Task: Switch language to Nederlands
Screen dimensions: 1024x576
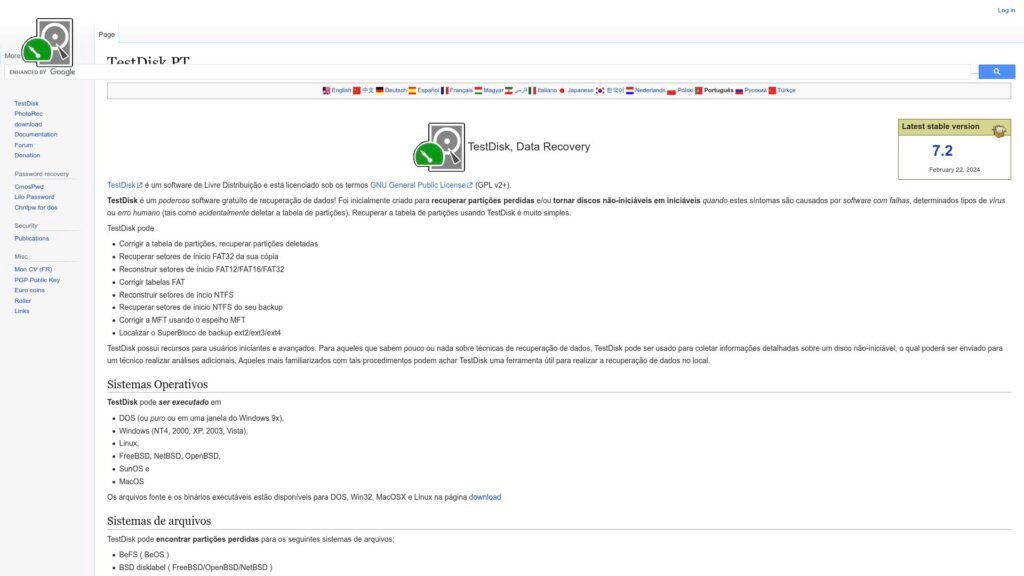Action: [650, 91]
